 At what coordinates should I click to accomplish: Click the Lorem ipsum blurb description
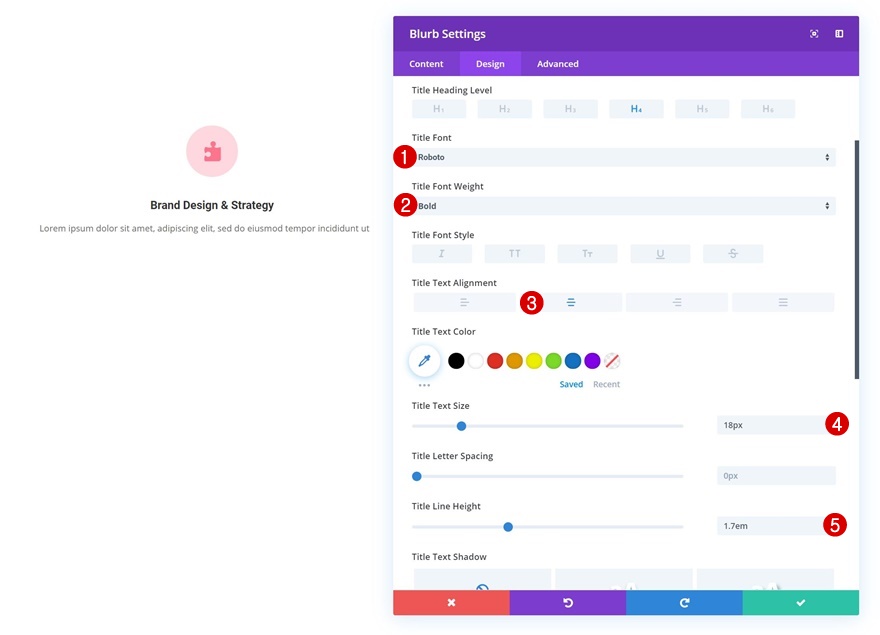pyautogui.click(x=204, y=229)
